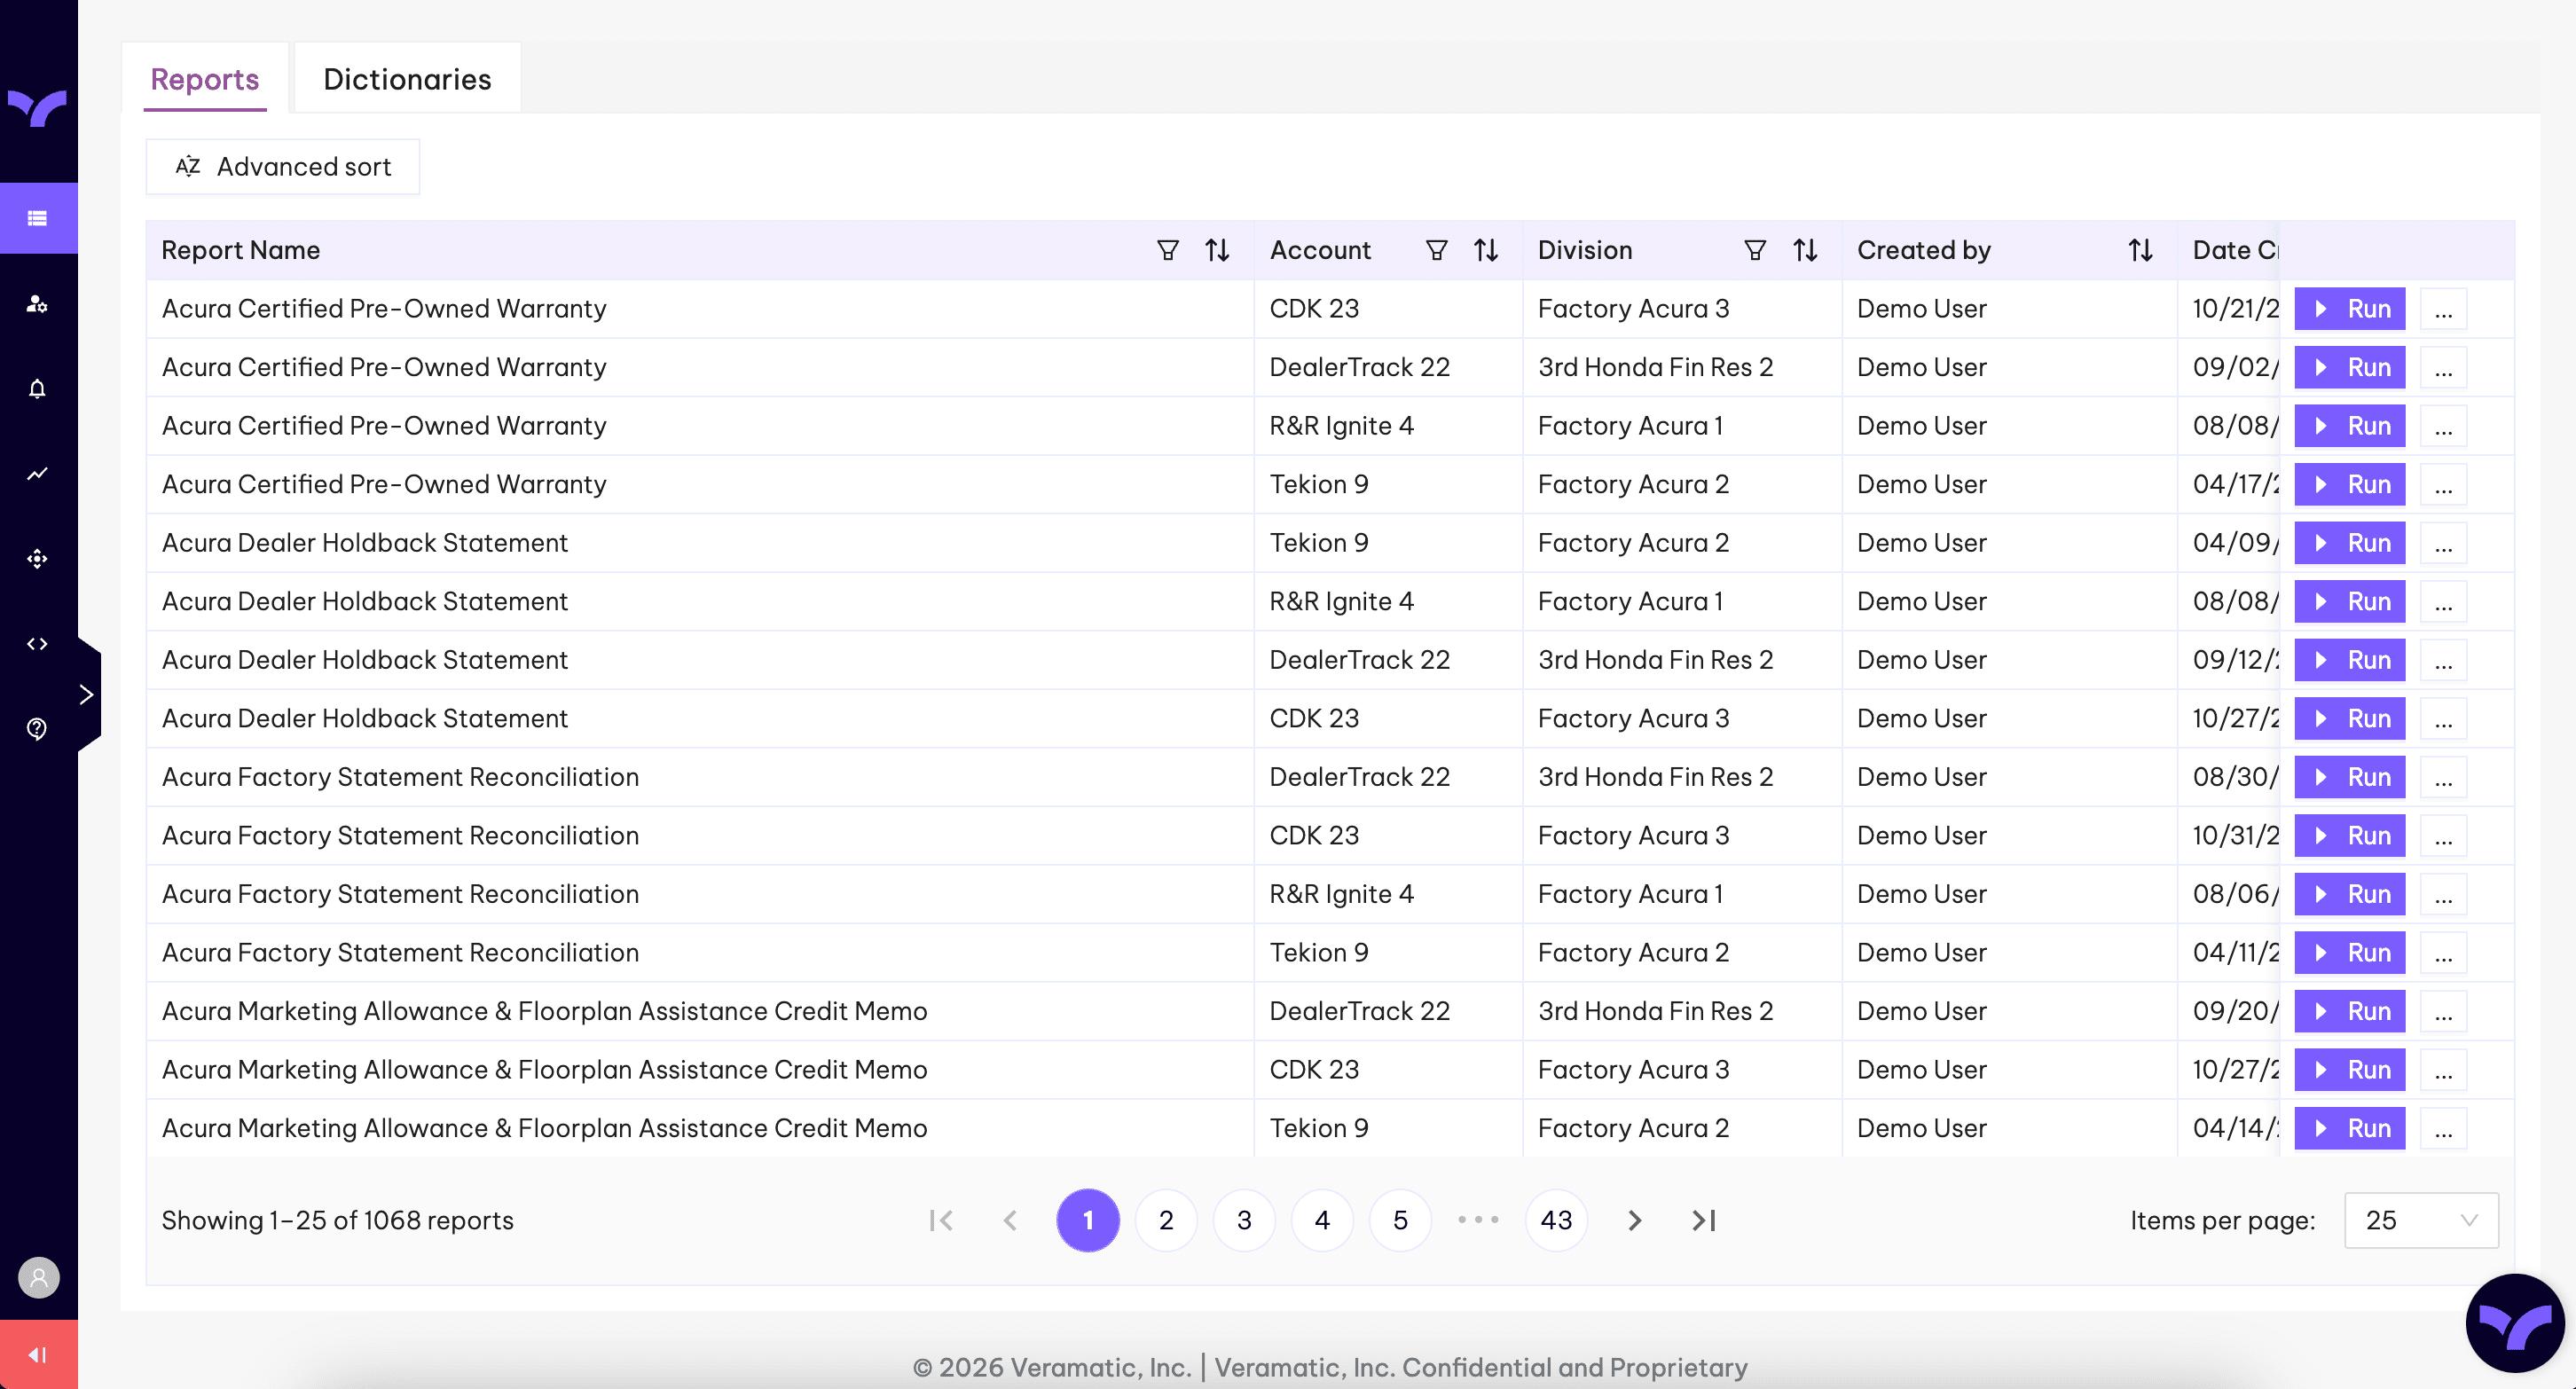Click 'Acura Factory Statement Reconciliation' in DealerTrack 22 row
Screen dimensions: 2576x1389
point(400,777)
